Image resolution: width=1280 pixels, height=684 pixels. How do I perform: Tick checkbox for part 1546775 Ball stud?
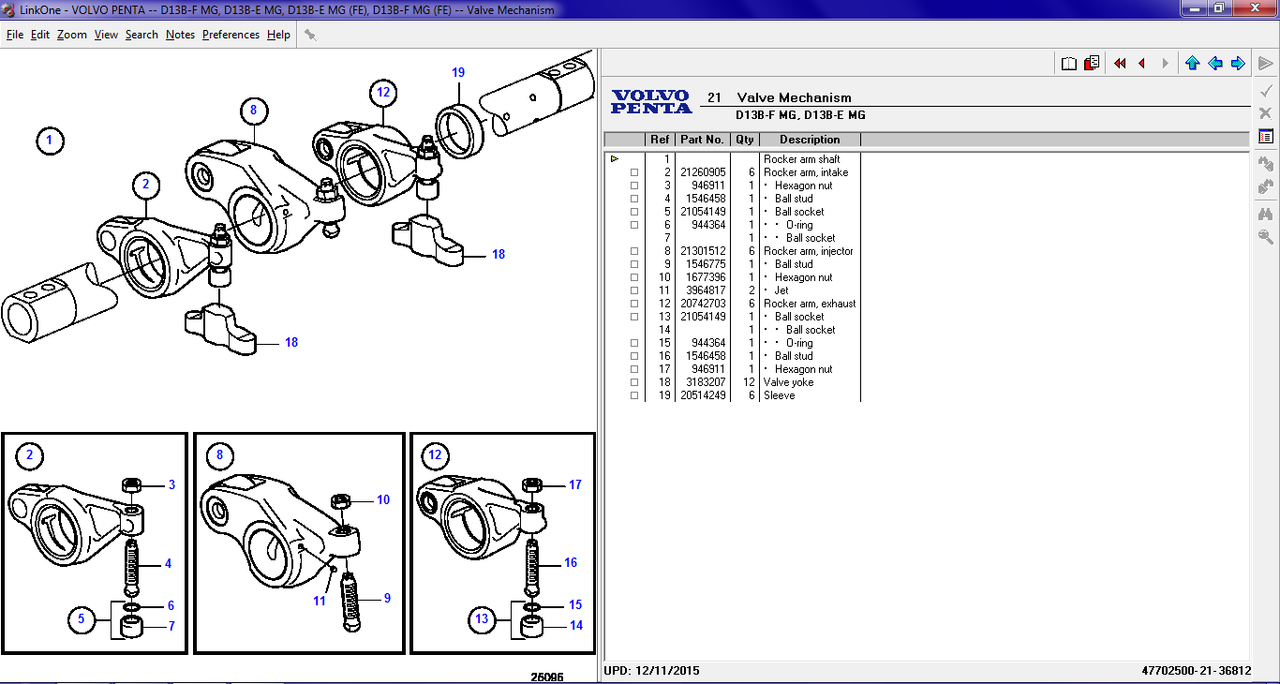(x=634, y=264)
